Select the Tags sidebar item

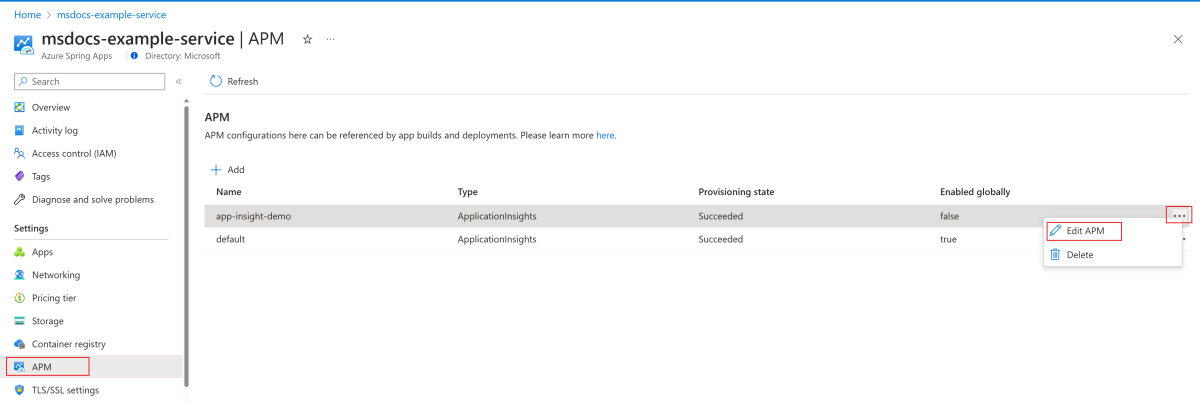pos(40,176)
